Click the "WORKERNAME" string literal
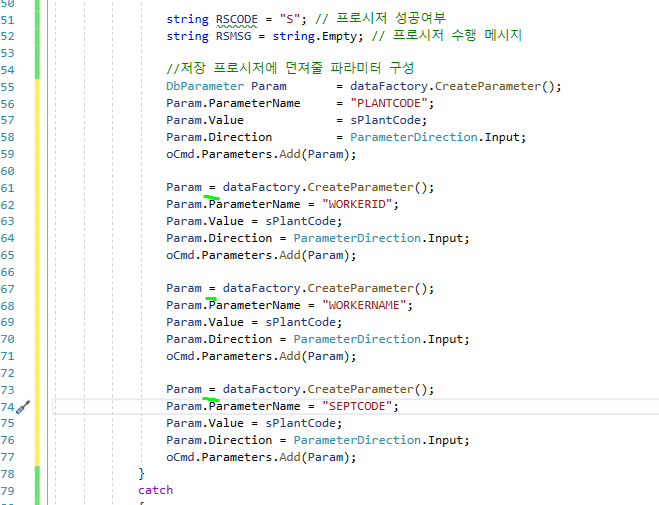 point(364,305)
